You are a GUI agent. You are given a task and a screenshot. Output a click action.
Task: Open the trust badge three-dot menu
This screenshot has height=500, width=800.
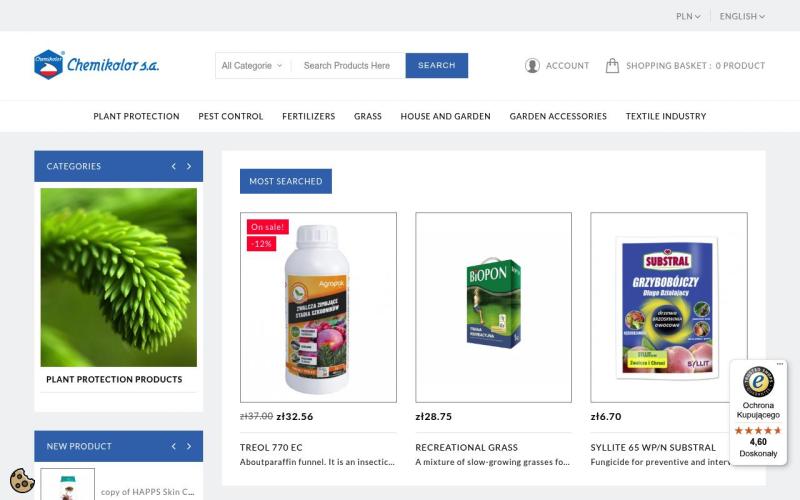click(x=780, y=364)
